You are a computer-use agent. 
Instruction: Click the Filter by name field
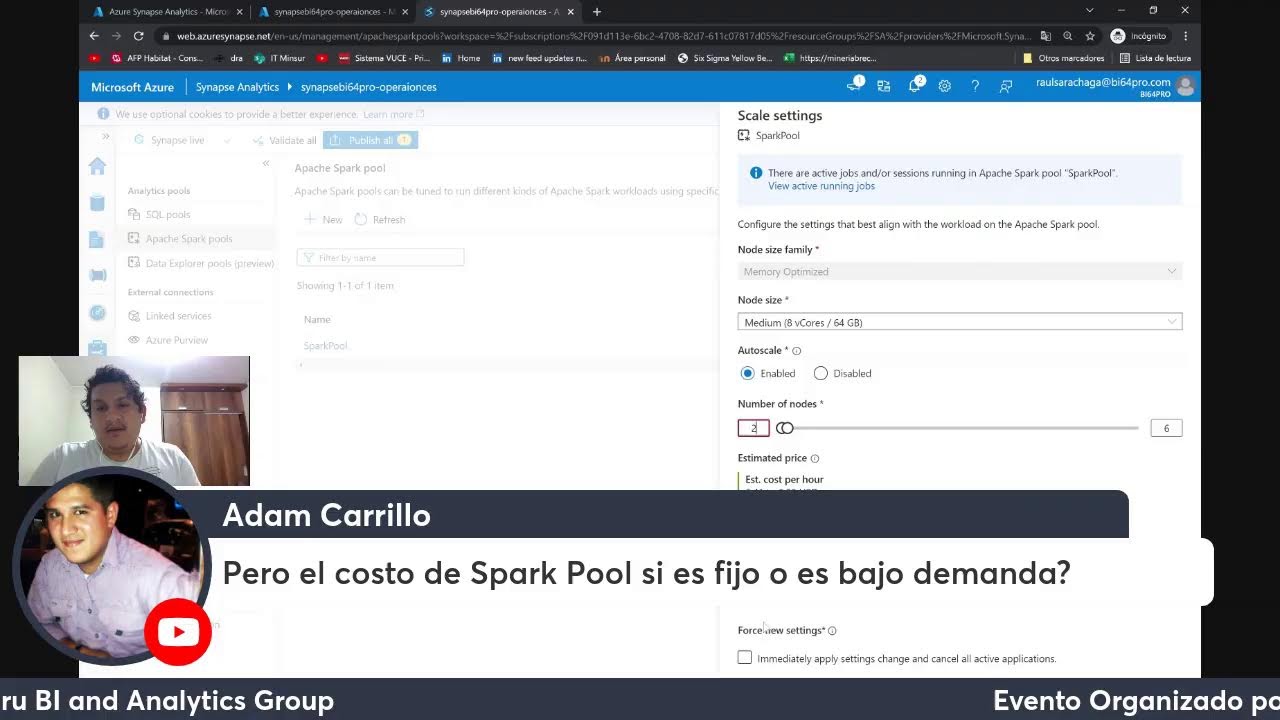380,258
